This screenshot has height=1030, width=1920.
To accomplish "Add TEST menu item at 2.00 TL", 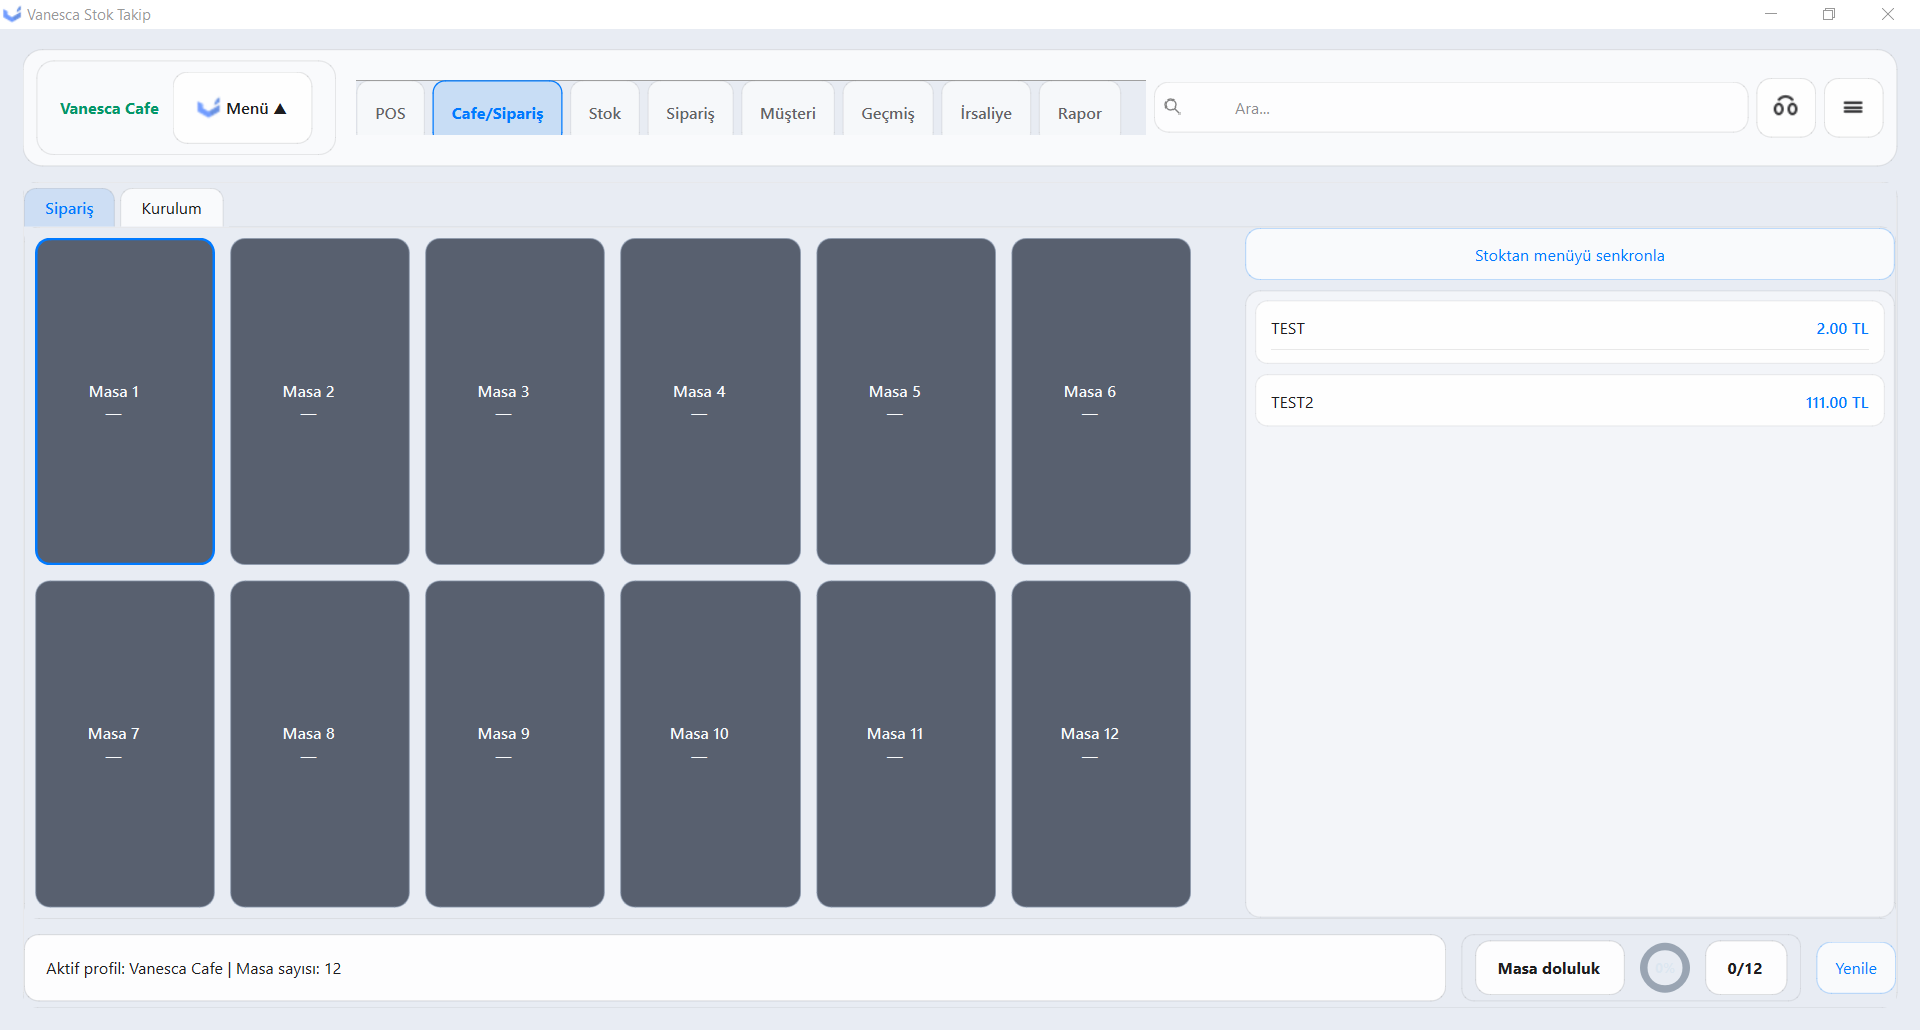I will [1569, 331].
